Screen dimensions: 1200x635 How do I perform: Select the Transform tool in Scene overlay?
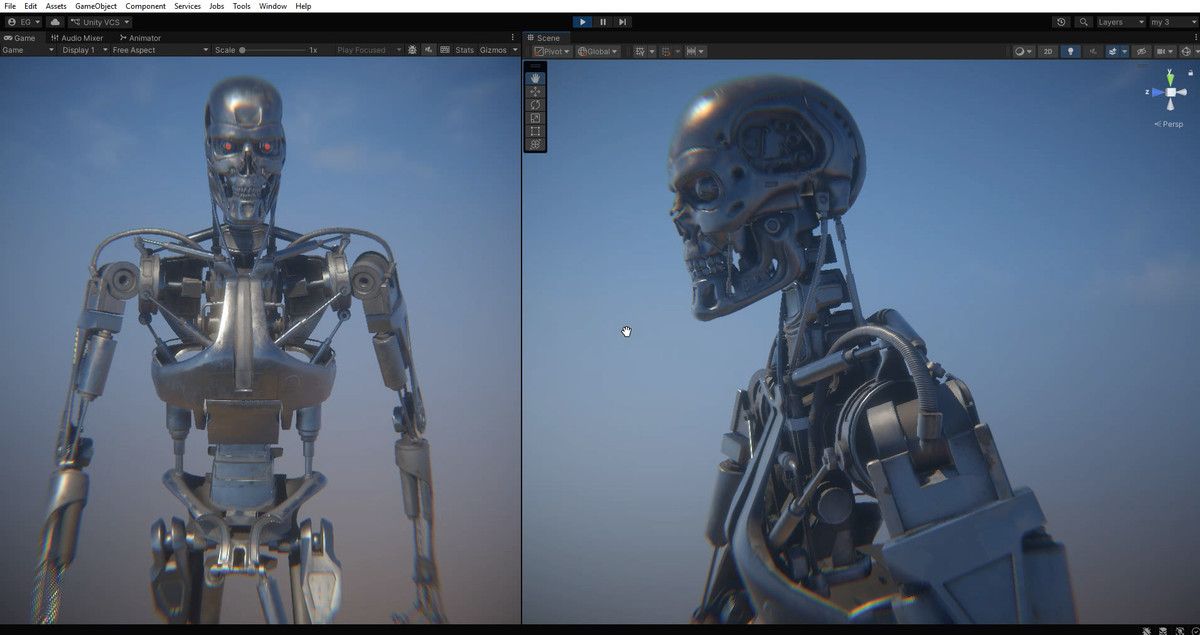coord(535,144)
